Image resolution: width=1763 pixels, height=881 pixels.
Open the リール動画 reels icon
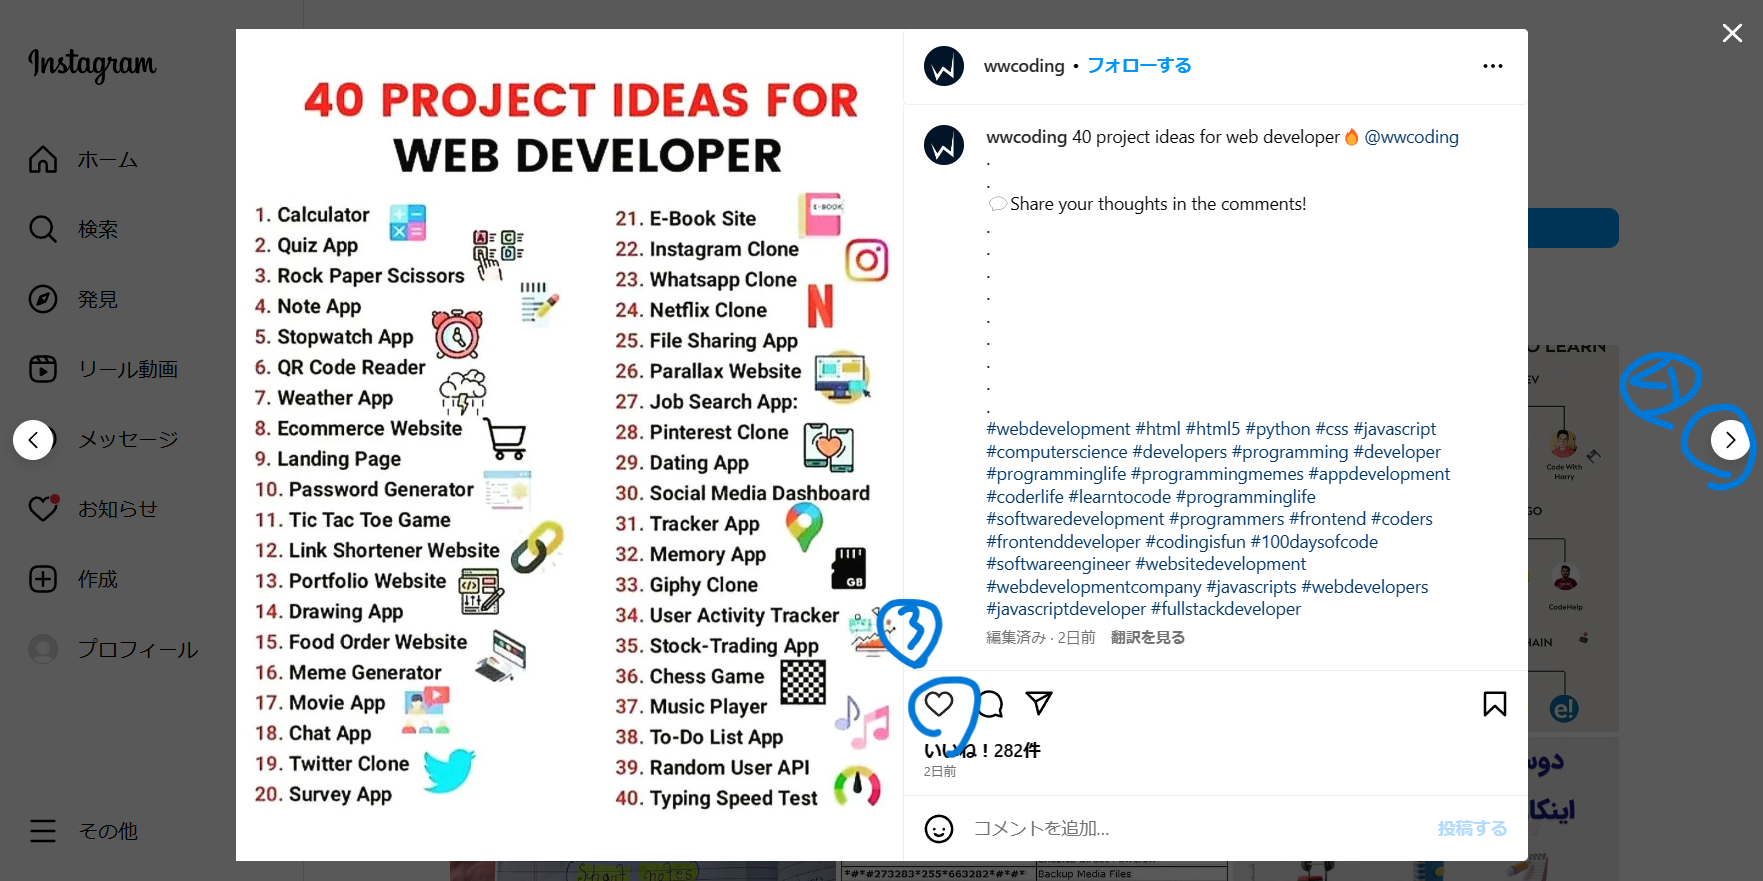43,369
